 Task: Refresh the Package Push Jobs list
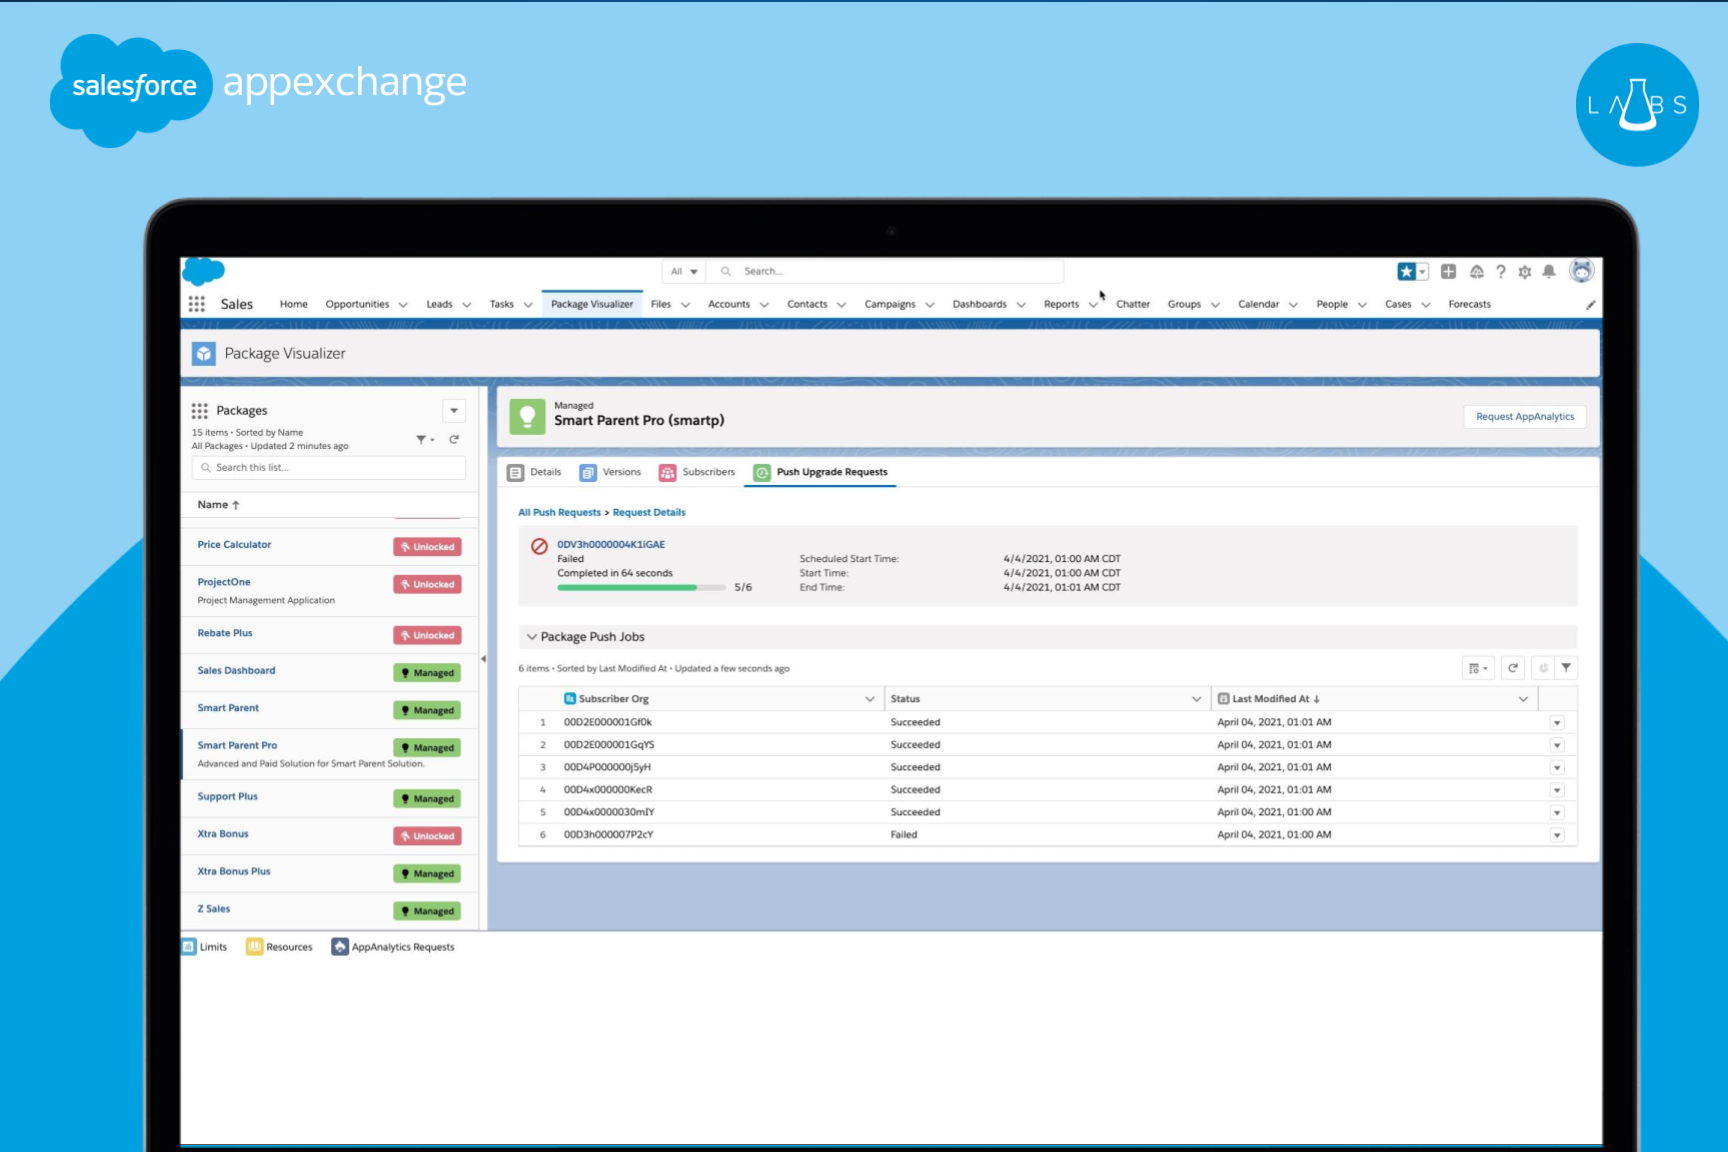pyautogui.click(x=1513, y=668)
